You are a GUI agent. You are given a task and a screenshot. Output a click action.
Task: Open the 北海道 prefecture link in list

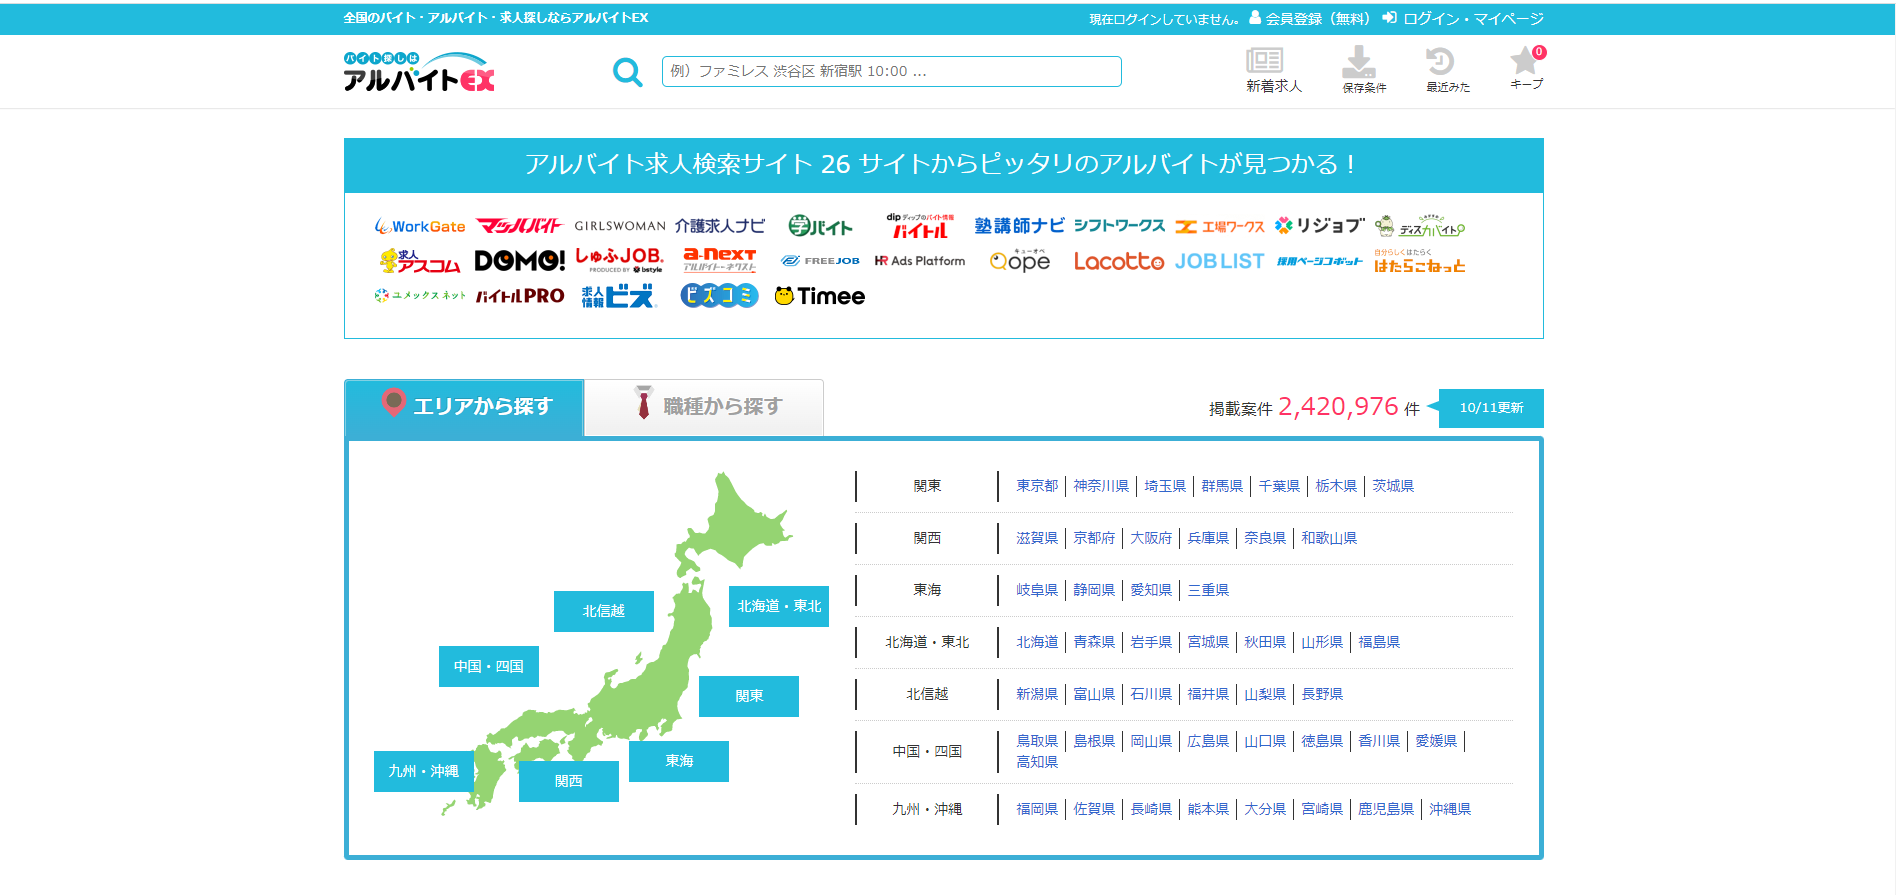(x=1037, y=642)
